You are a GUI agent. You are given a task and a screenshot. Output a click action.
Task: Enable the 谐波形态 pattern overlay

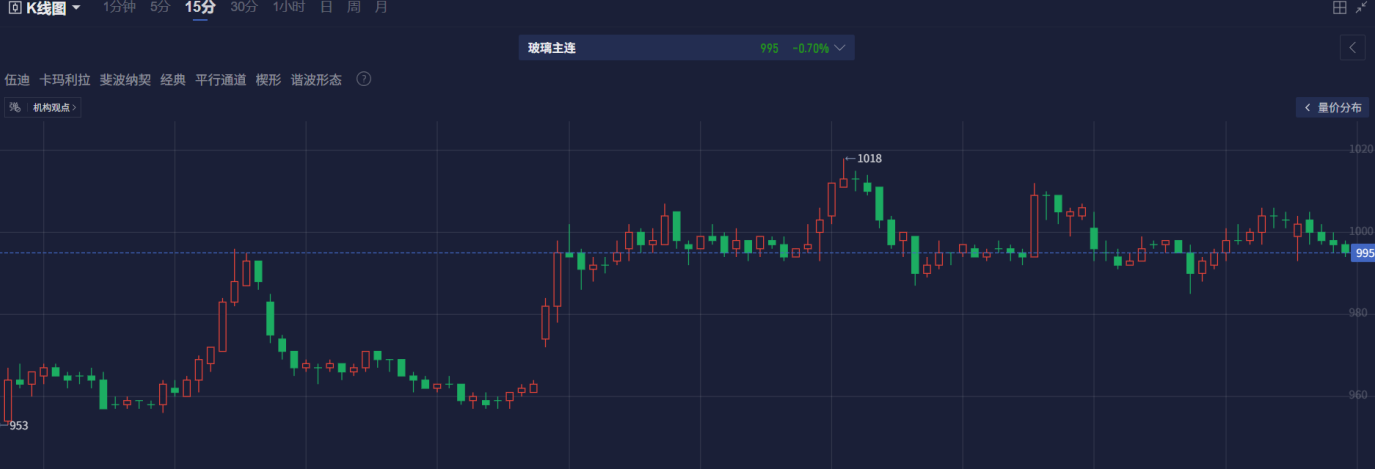(316, 80)
